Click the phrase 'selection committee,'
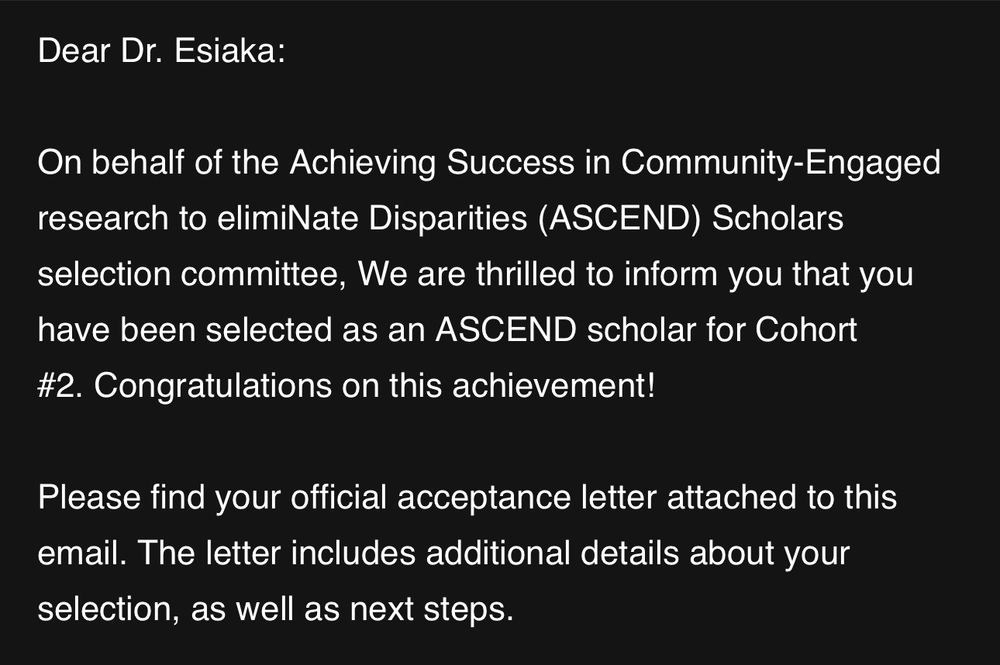Screen dimensions: 1000x665 pos(192,274)
